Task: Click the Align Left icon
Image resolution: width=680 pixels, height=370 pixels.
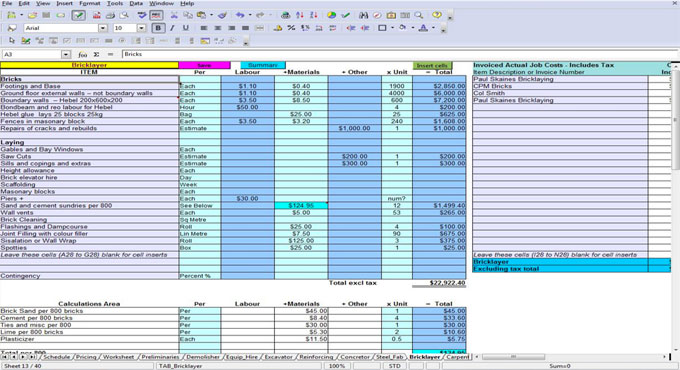Action: tap(204, 28)
